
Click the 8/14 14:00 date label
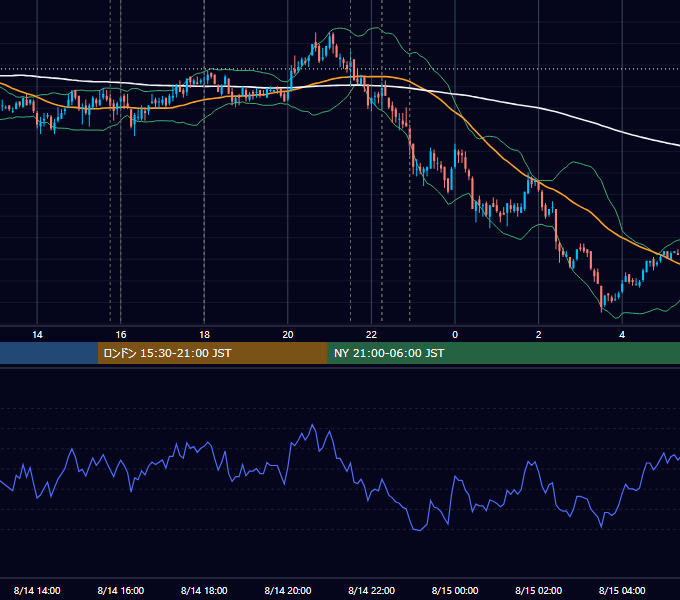(37, 590)
